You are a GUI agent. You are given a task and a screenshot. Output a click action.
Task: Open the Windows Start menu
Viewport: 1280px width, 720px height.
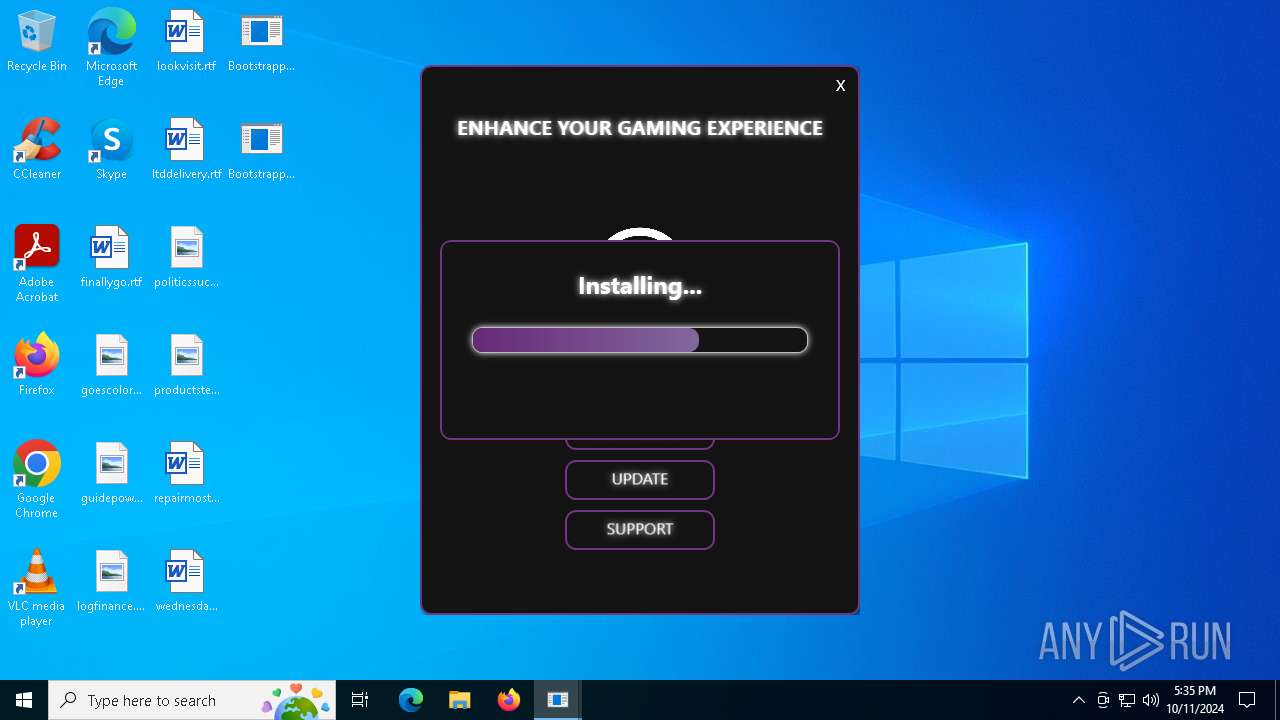(x=24, y=700)
